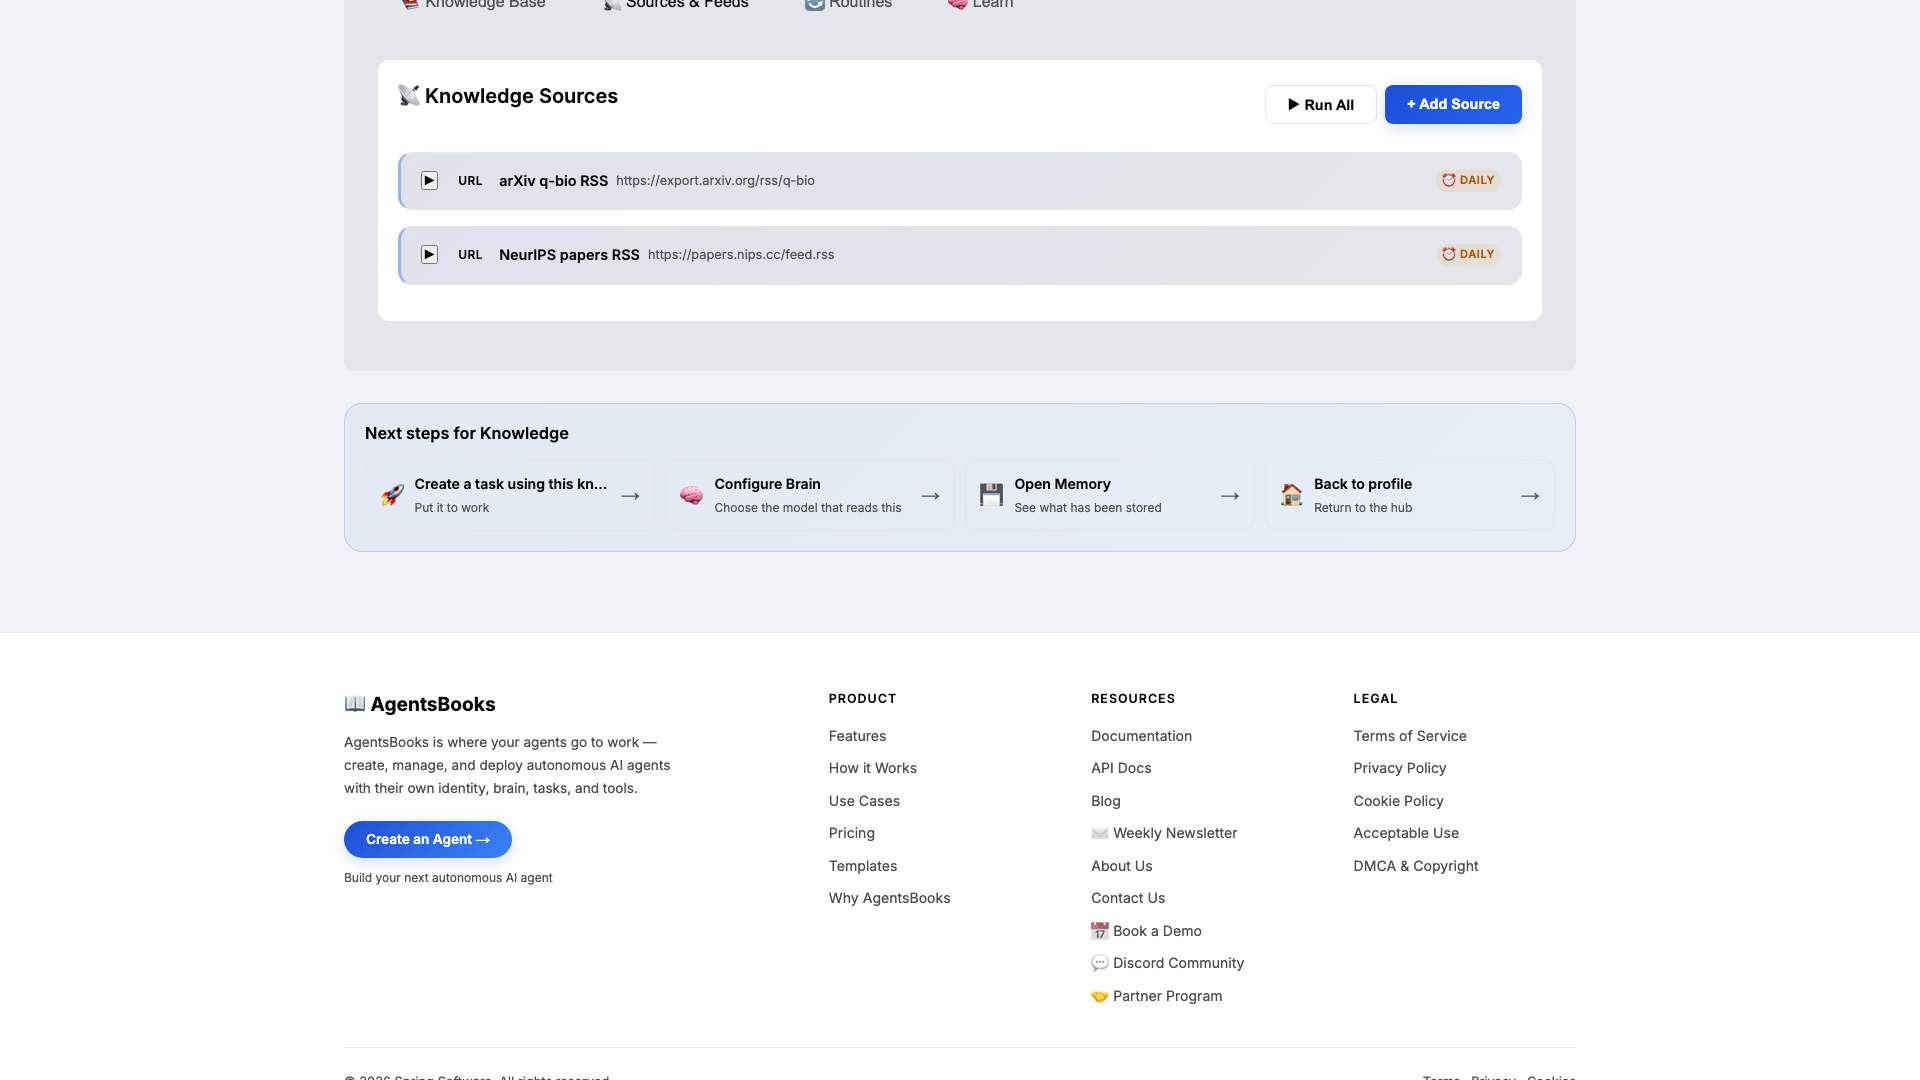Image resolution: width=1920 pixels, height=1080 pixels.
Task: Click the calendar icon next to Book a Demo
Action: (1100, 931)
